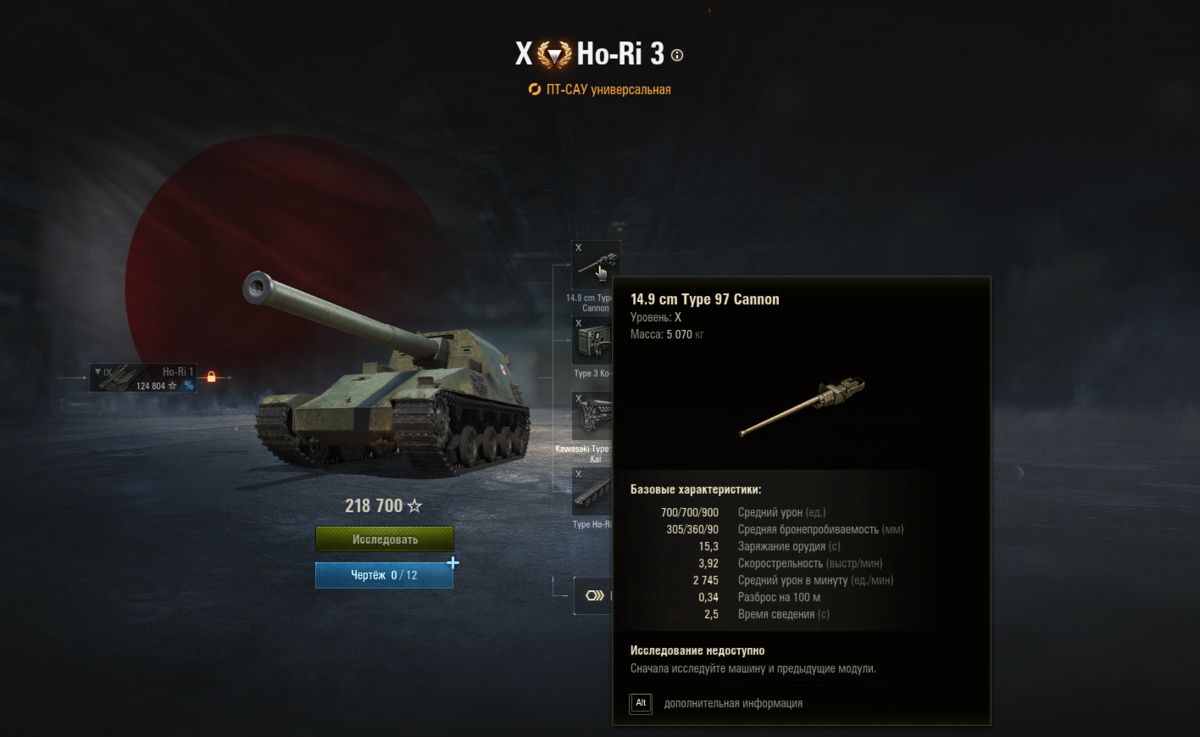Click the Чертёж 0/12 blueprint button

384,575
